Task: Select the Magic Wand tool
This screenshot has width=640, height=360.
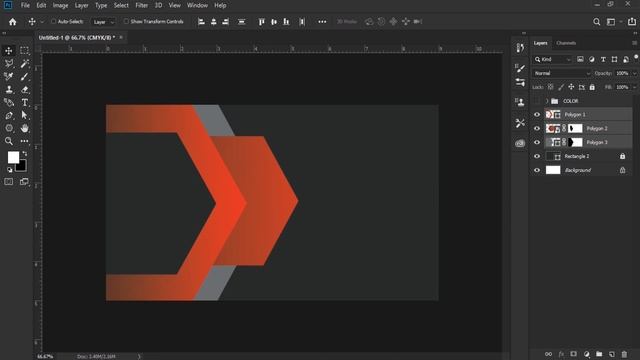Action: (24, 64)
